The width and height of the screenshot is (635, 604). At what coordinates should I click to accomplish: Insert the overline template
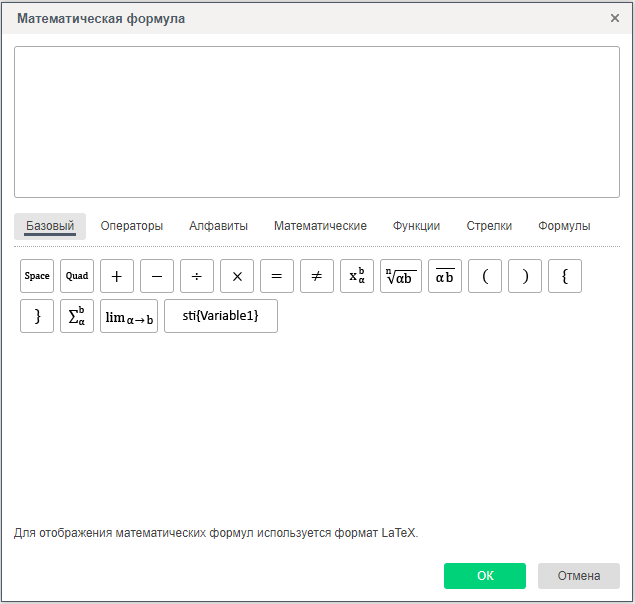(x=445, y=276)
